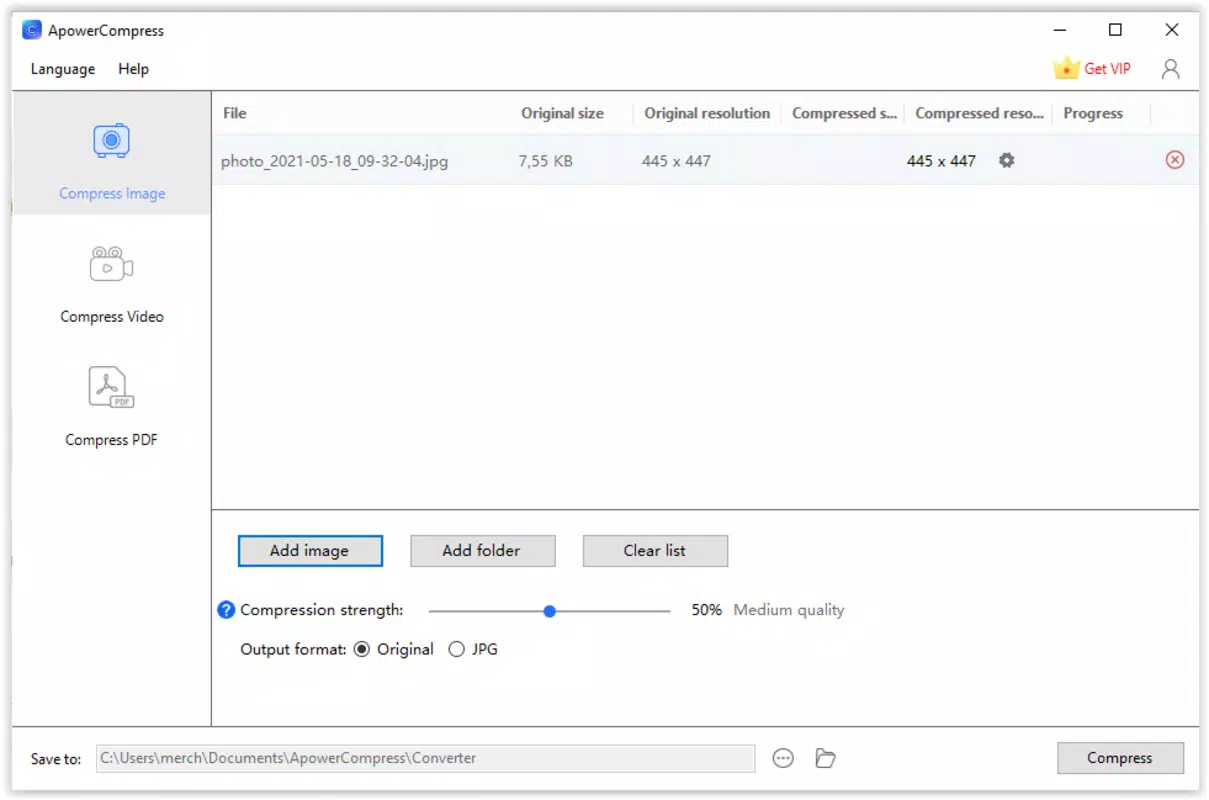Select the photo_2021-05-18_09-32-04.jpg filename

click(x=334, y=161)
